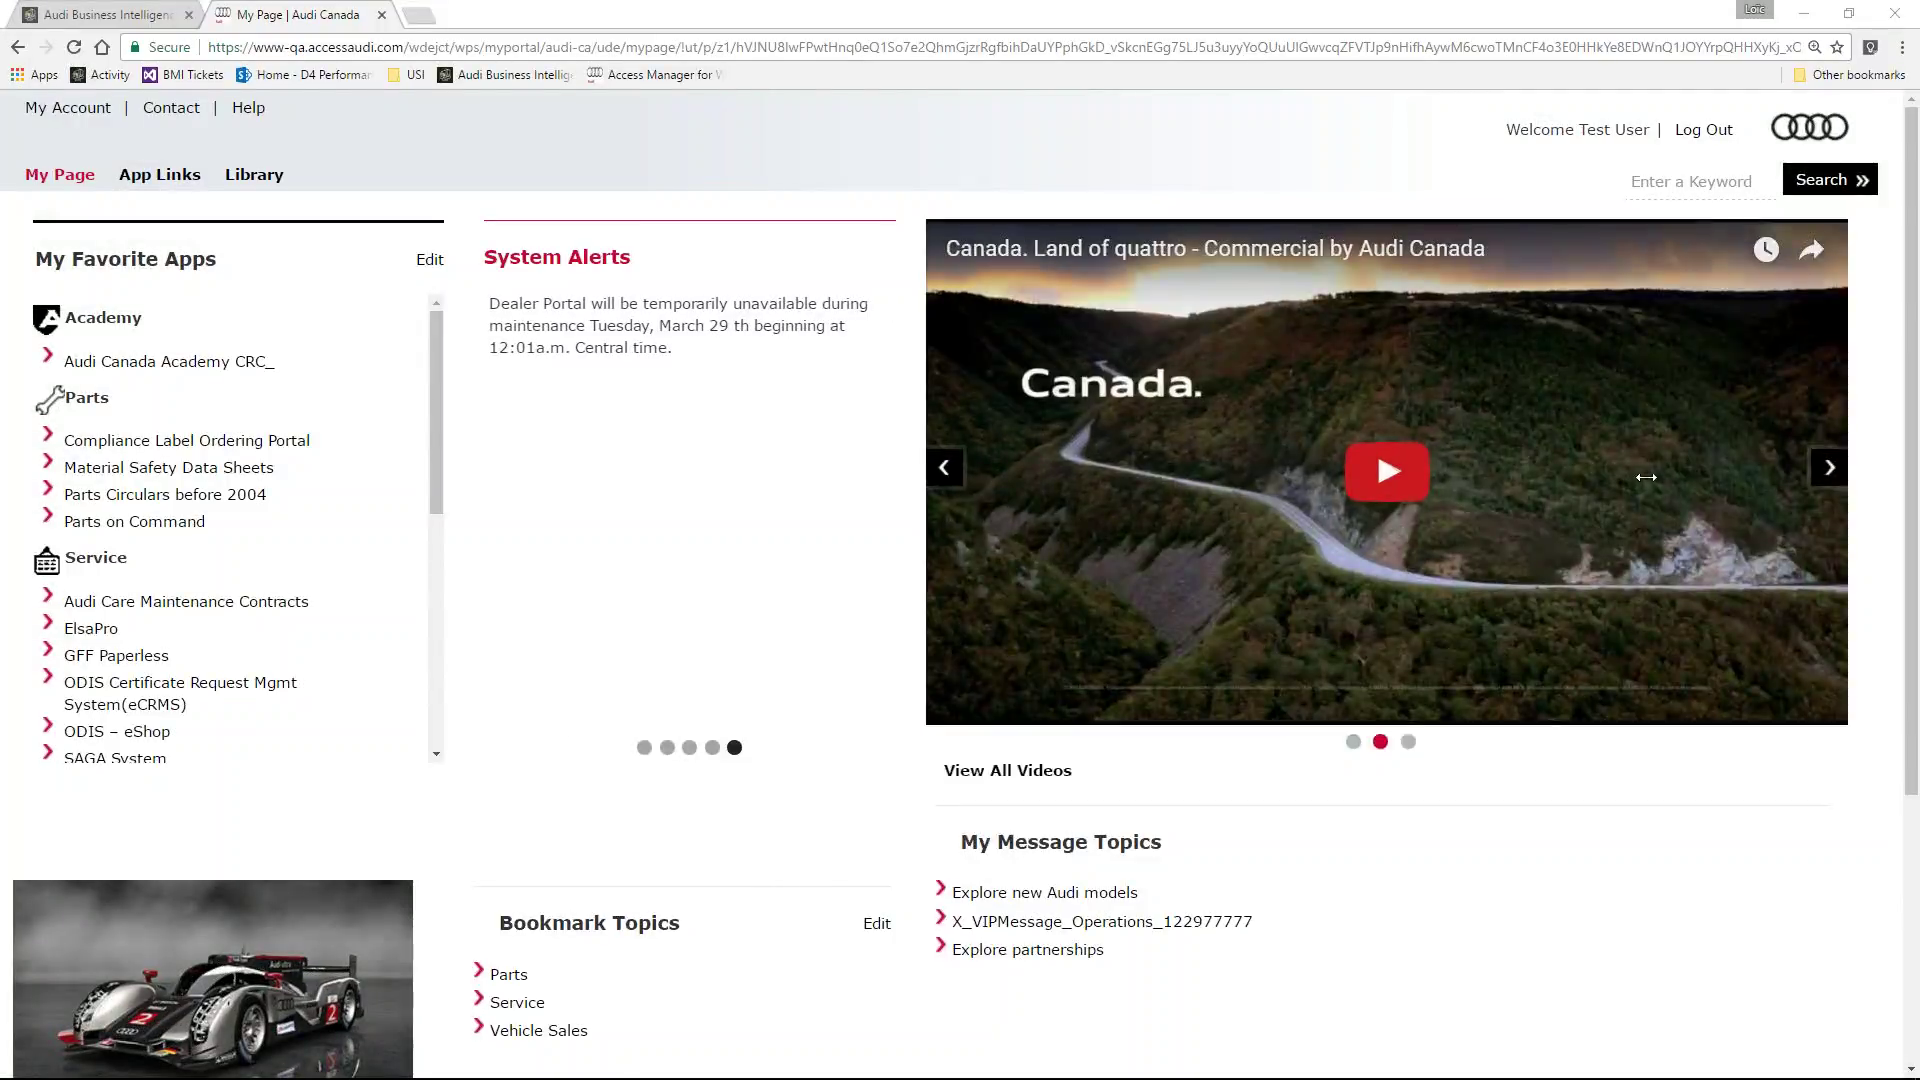Open ODIS – eShop link

(117, 732)
